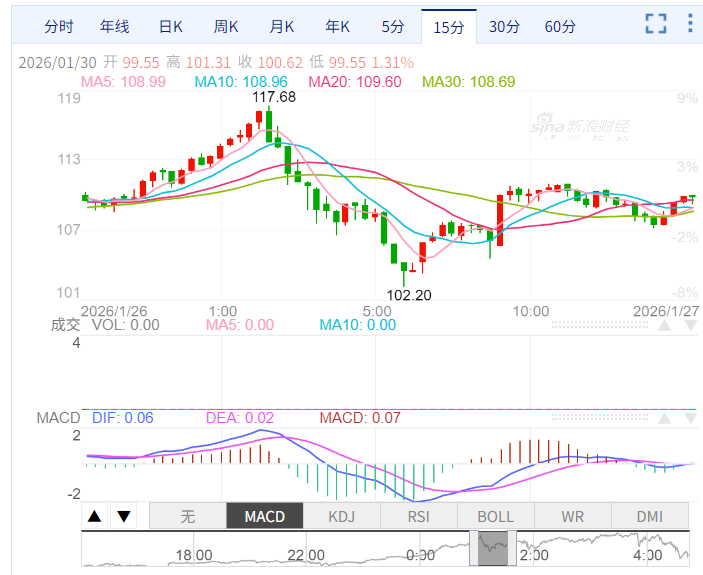Select the DMI indicator
Screen dimensions: 703x575
tap(650, 516)
